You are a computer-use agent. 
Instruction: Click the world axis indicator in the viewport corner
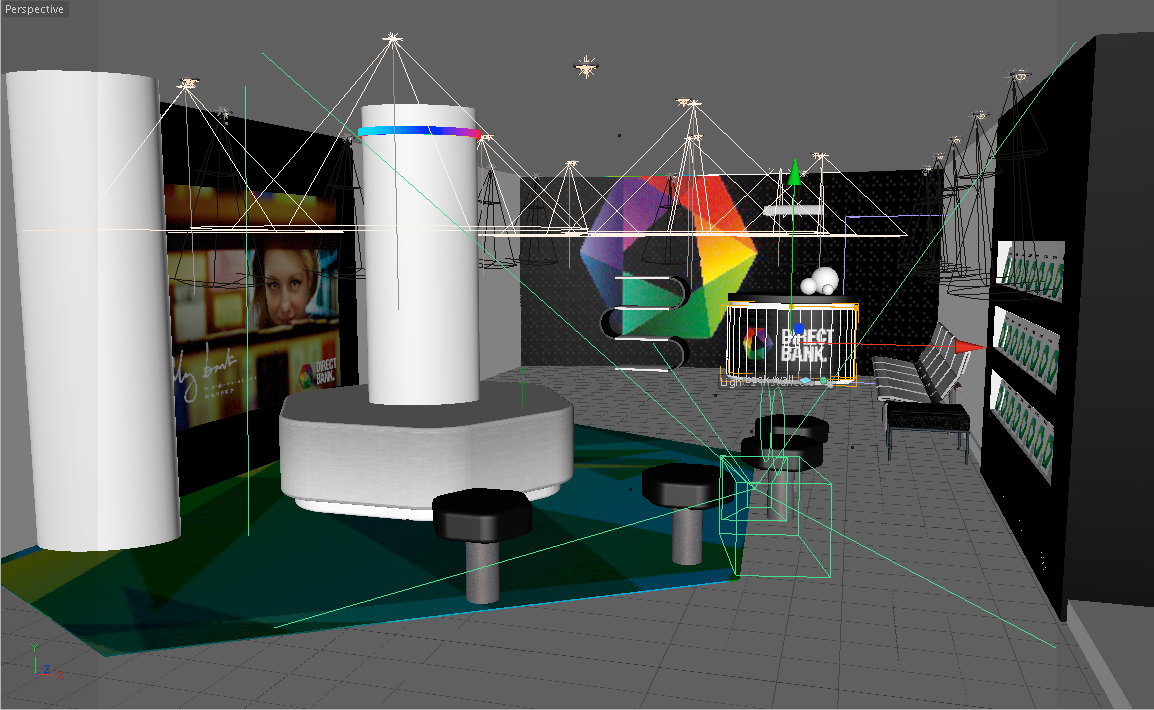click(46, 662)
